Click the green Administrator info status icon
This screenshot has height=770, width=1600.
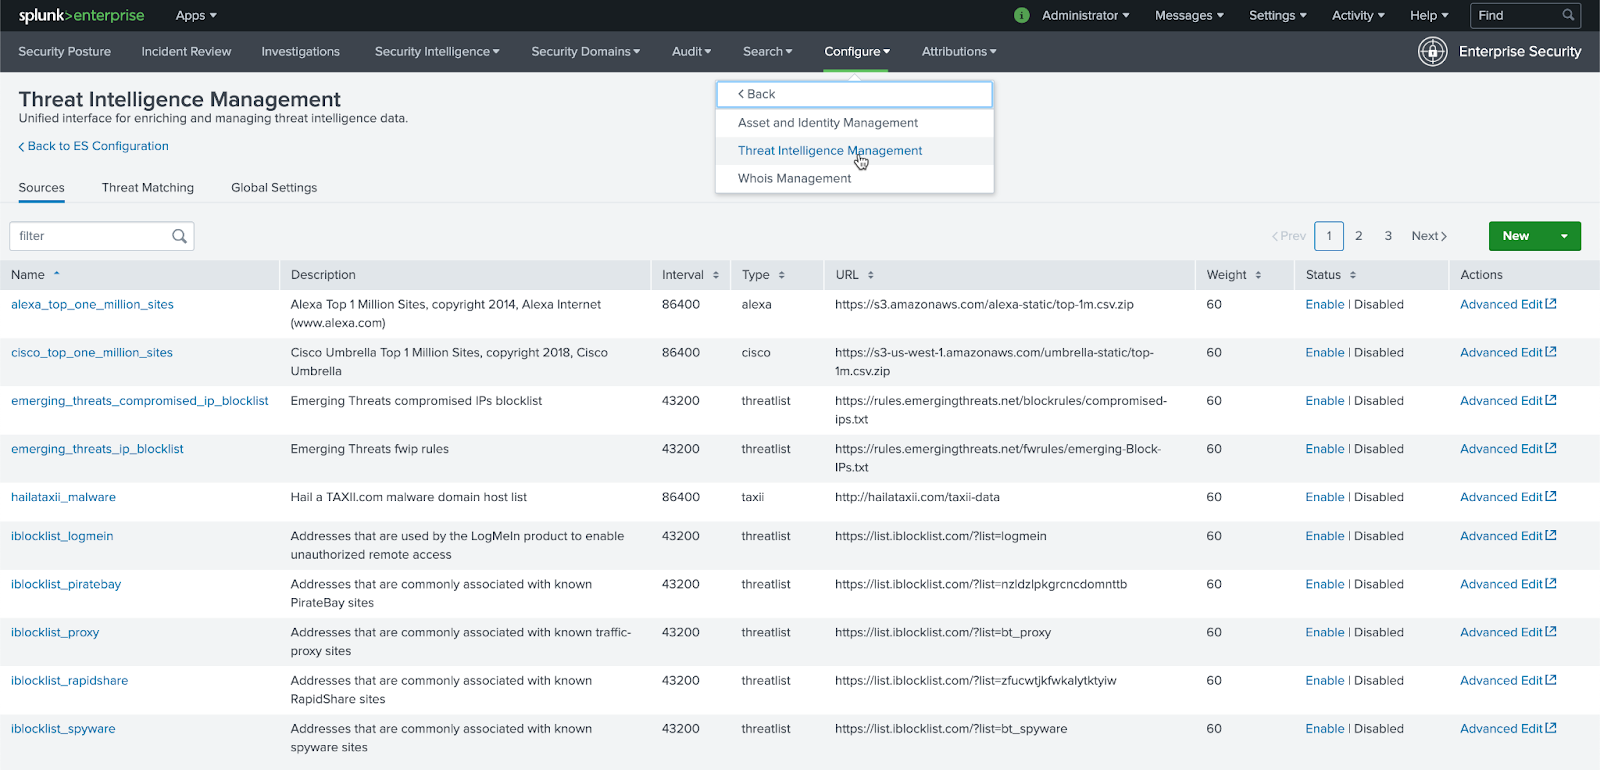pos(1021,15)
